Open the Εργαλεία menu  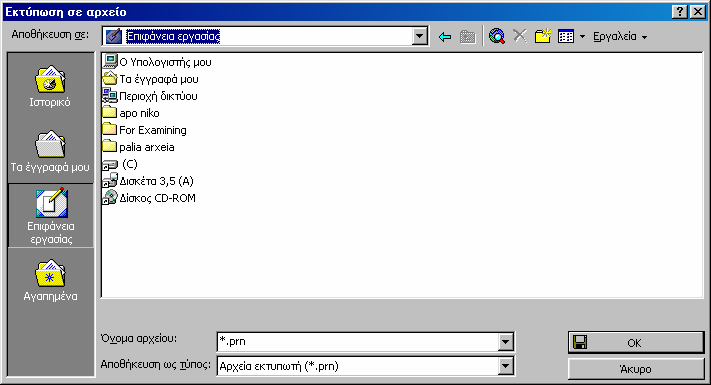pyautogui.click(x=619, y=36)
